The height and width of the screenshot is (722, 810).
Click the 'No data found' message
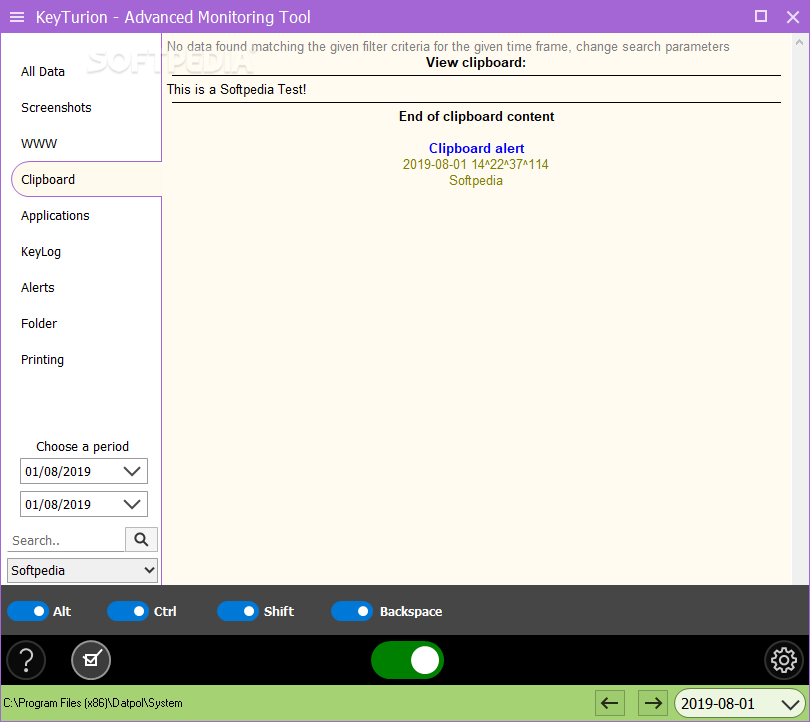448,46
